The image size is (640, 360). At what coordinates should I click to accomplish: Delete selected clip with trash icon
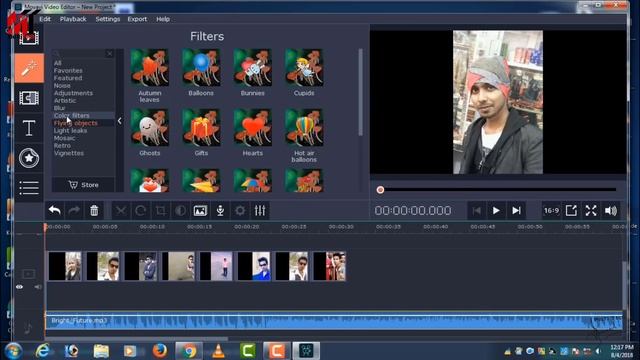pos(94,211)
